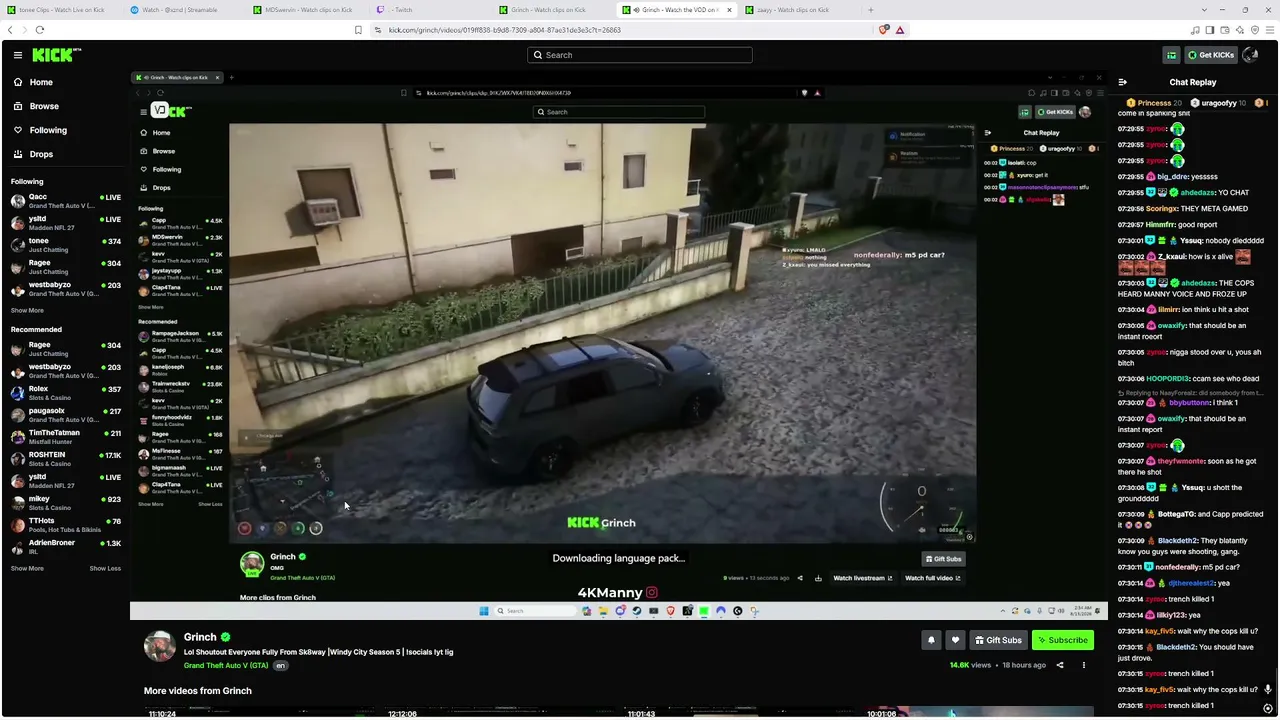Open paugasolx's recommended channel
This screenshot has height=720, width=1280.
pyautogui.click(x=65, y=415)
